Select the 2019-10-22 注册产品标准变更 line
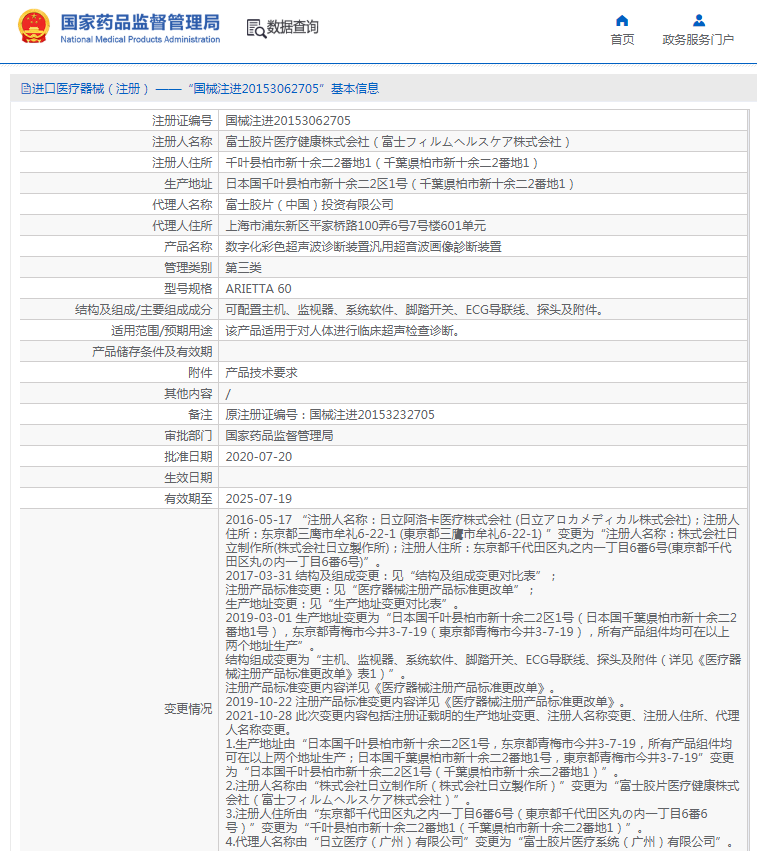The width and height of the screenshot is (757, 851). [x=425, y=702]
